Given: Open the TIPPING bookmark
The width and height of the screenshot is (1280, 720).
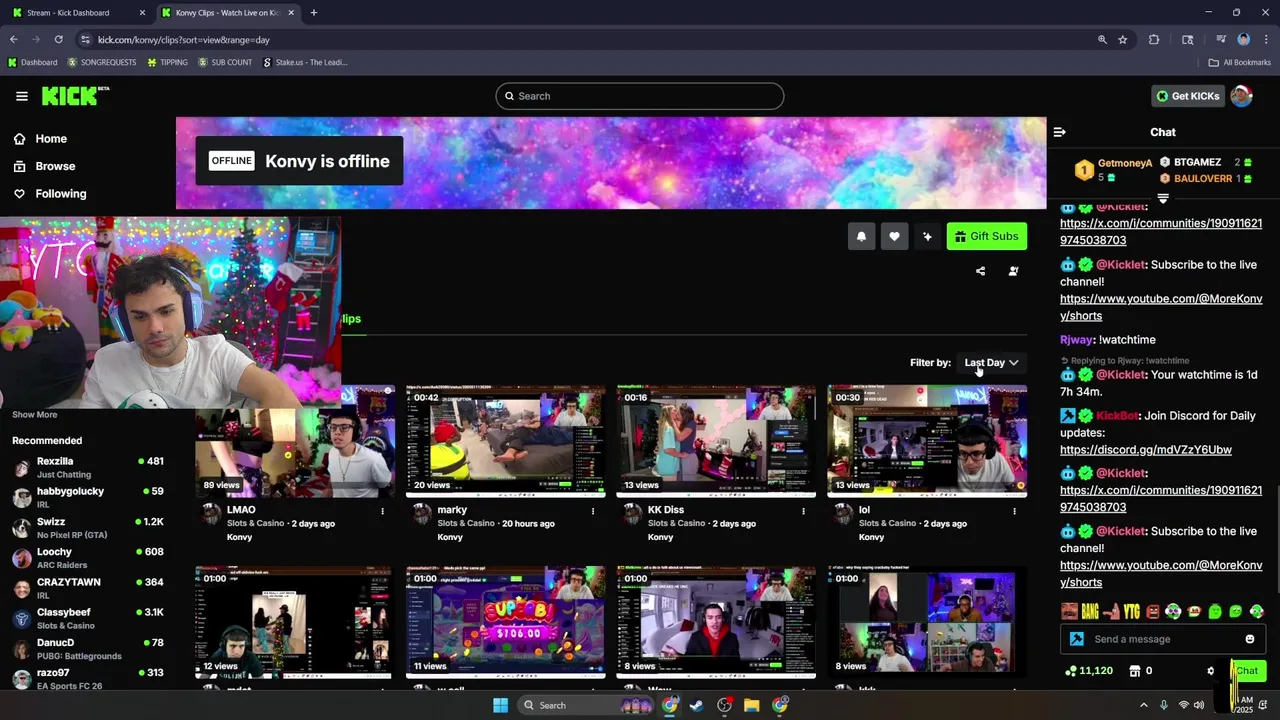Looking at the screenshot, I should (167, 62).
